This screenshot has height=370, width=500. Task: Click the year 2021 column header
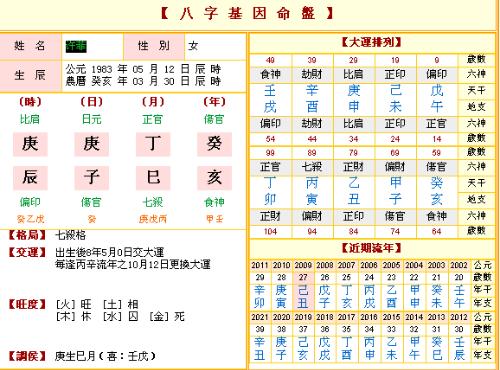coord(260,317)
